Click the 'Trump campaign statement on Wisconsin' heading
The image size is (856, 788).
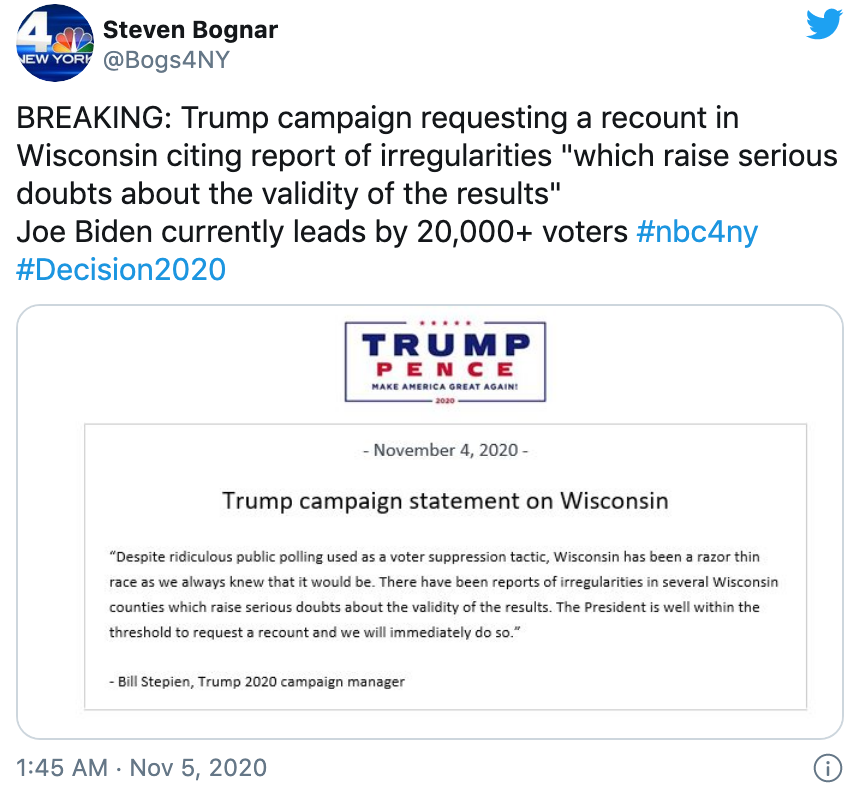[x=445, y=500]
